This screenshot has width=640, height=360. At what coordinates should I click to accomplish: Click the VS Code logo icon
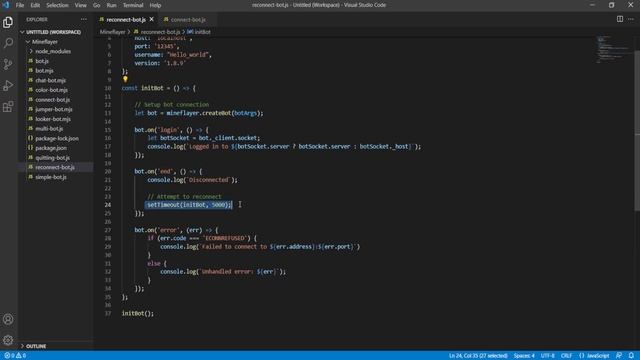(6, 5)
